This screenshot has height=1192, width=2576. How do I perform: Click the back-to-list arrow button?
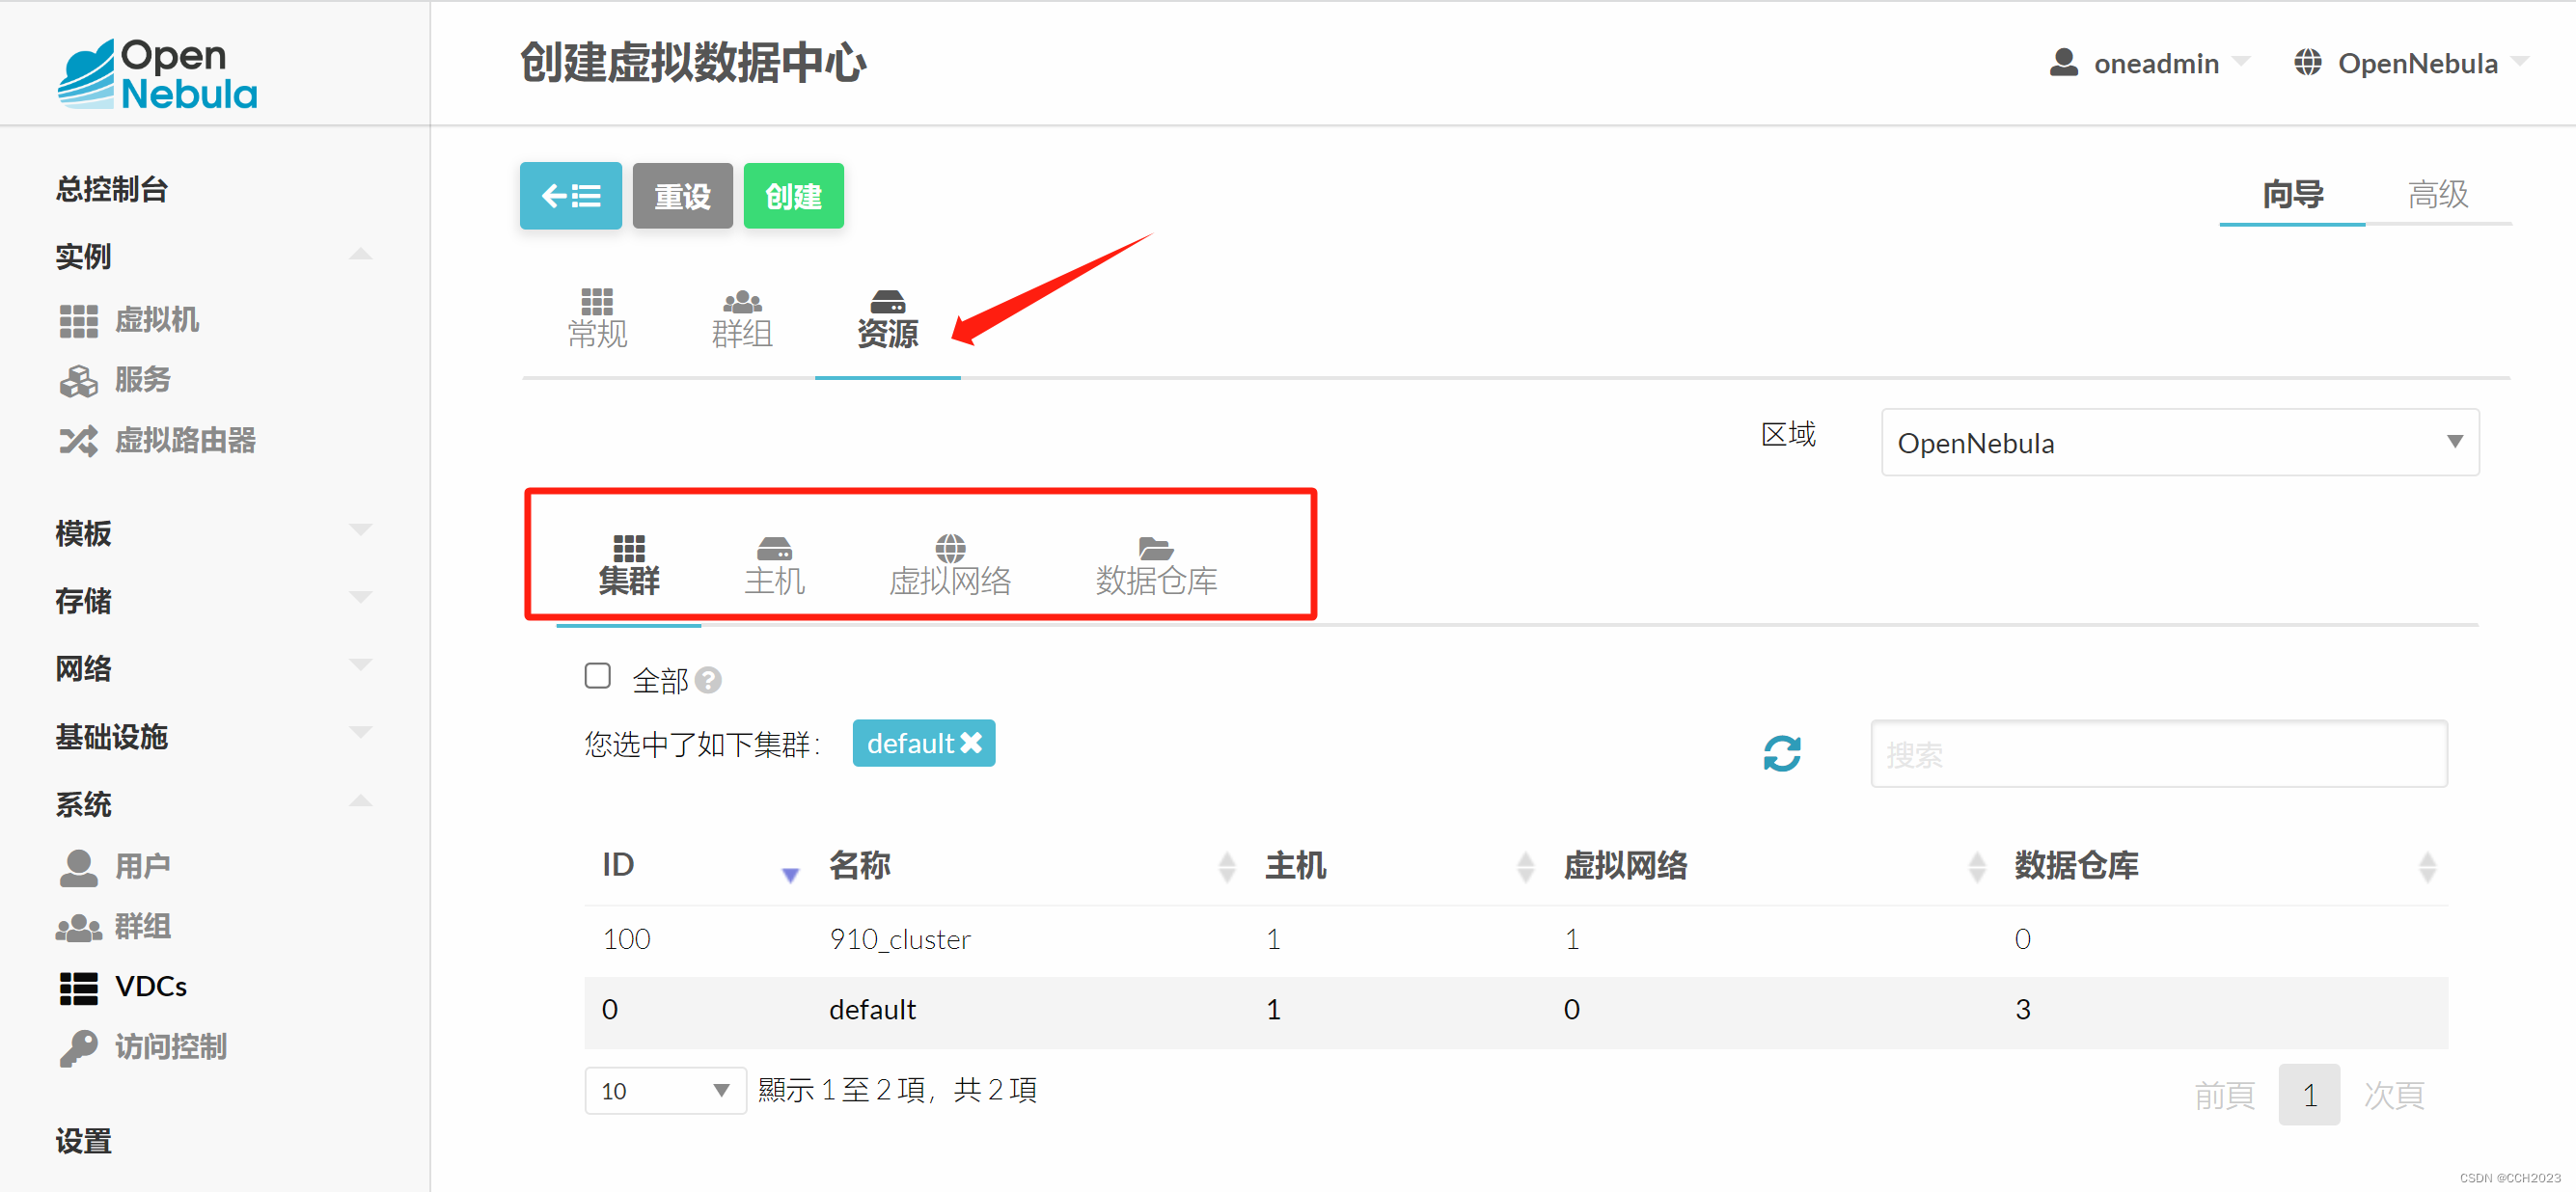(570, 196)
